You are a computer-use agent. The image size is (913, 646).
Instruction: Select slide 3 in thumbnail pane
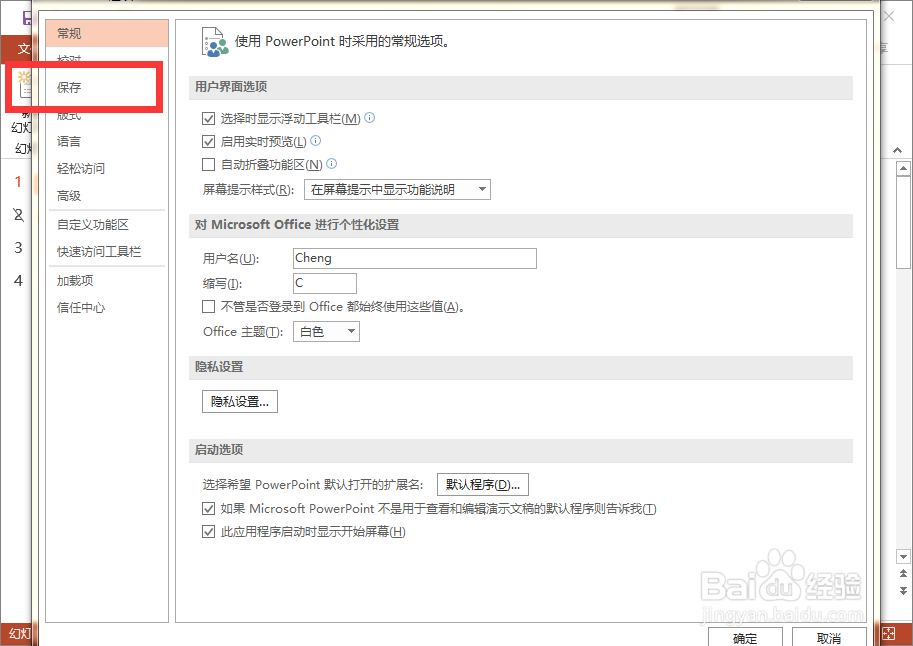click(x=18, y=248)
